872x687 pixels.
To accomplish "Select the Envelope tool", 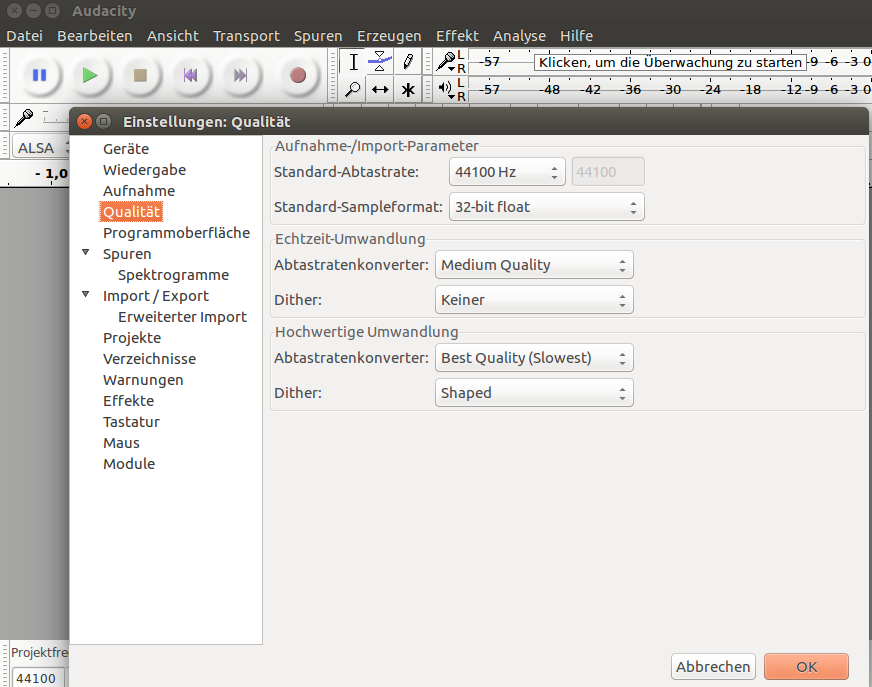I will point(380,62).
